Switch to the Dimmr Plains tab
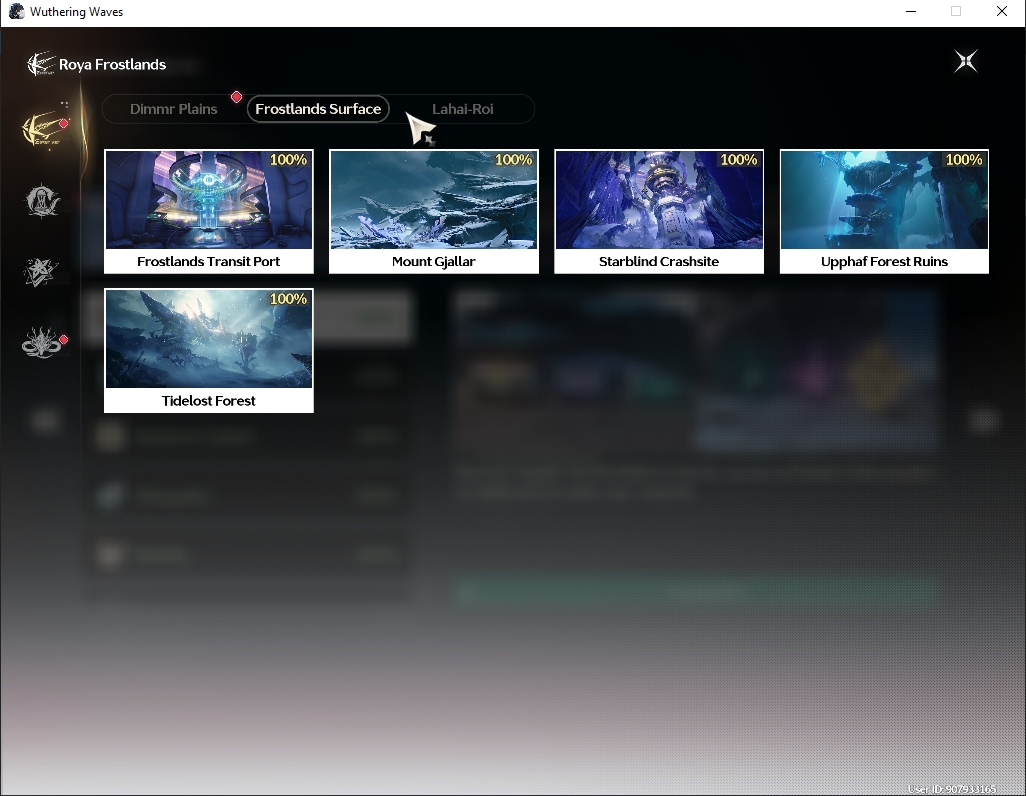The height and width of the screenshot is (796, 1026). tap(173, 109)
